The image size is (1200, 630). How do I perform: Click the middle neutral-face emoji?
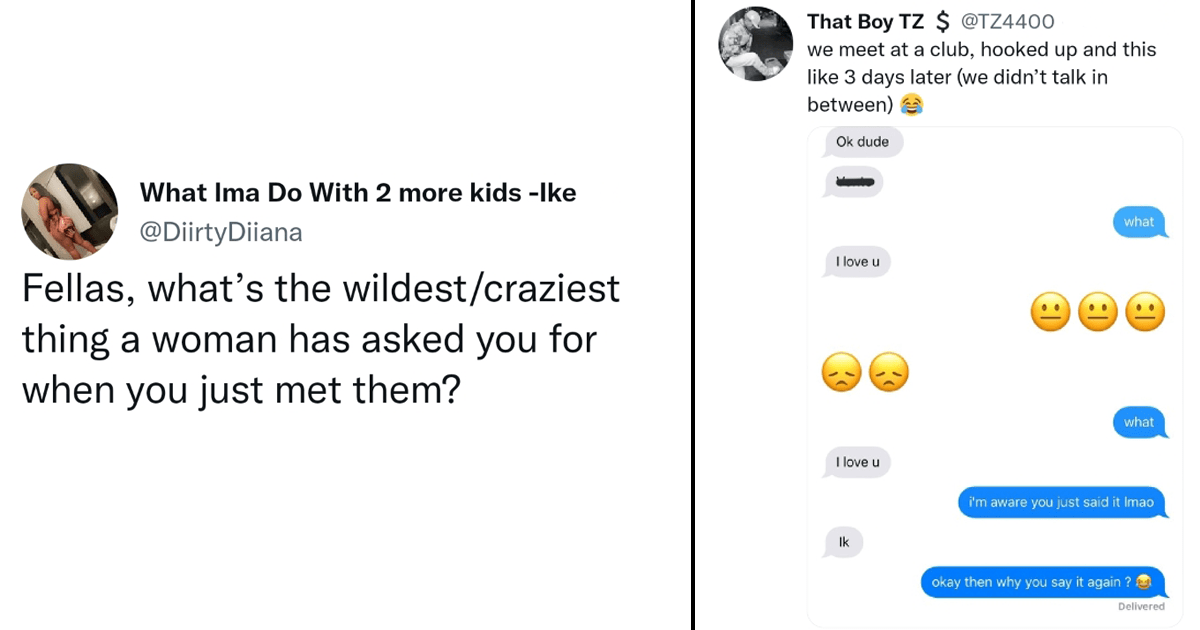(x=1098, y=313)
